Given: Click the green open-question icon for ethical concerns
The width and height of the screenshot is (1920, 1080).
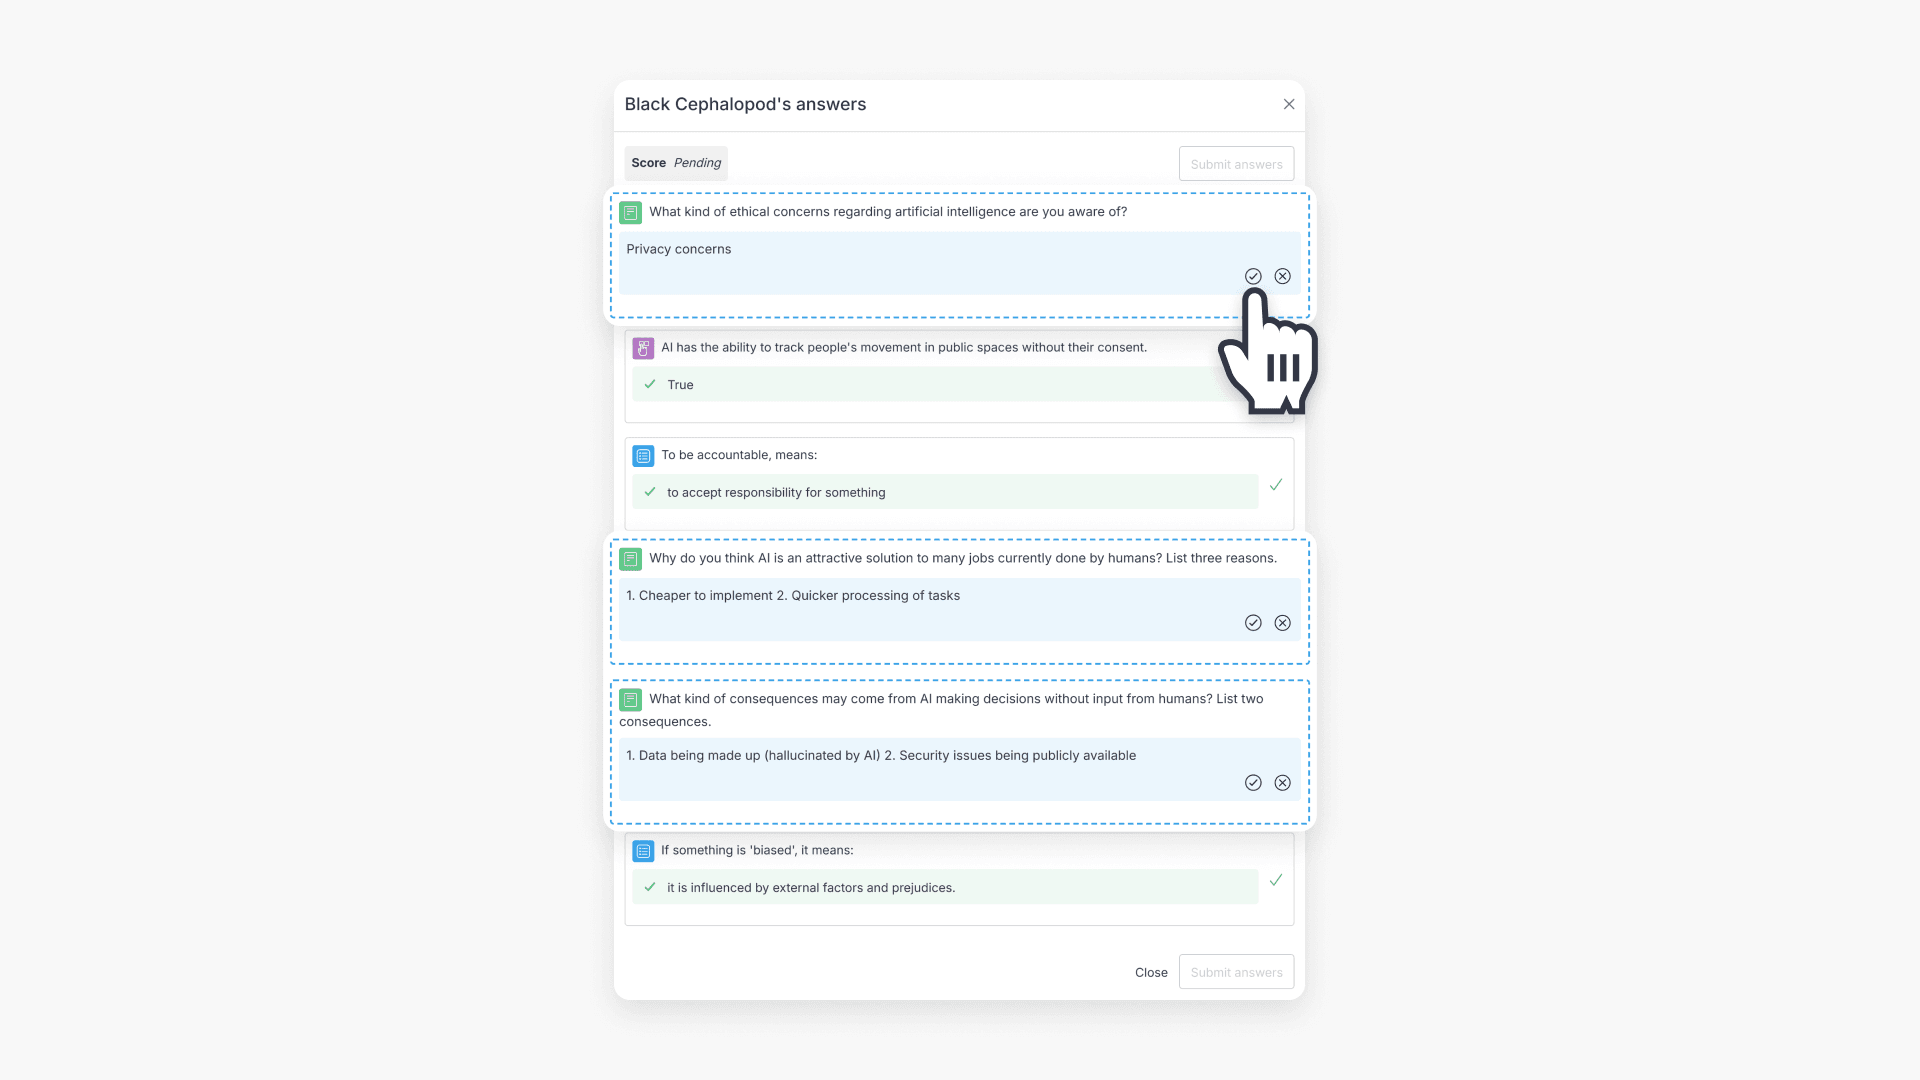Looking at the screenshot, I should click(x=630, y=212).
